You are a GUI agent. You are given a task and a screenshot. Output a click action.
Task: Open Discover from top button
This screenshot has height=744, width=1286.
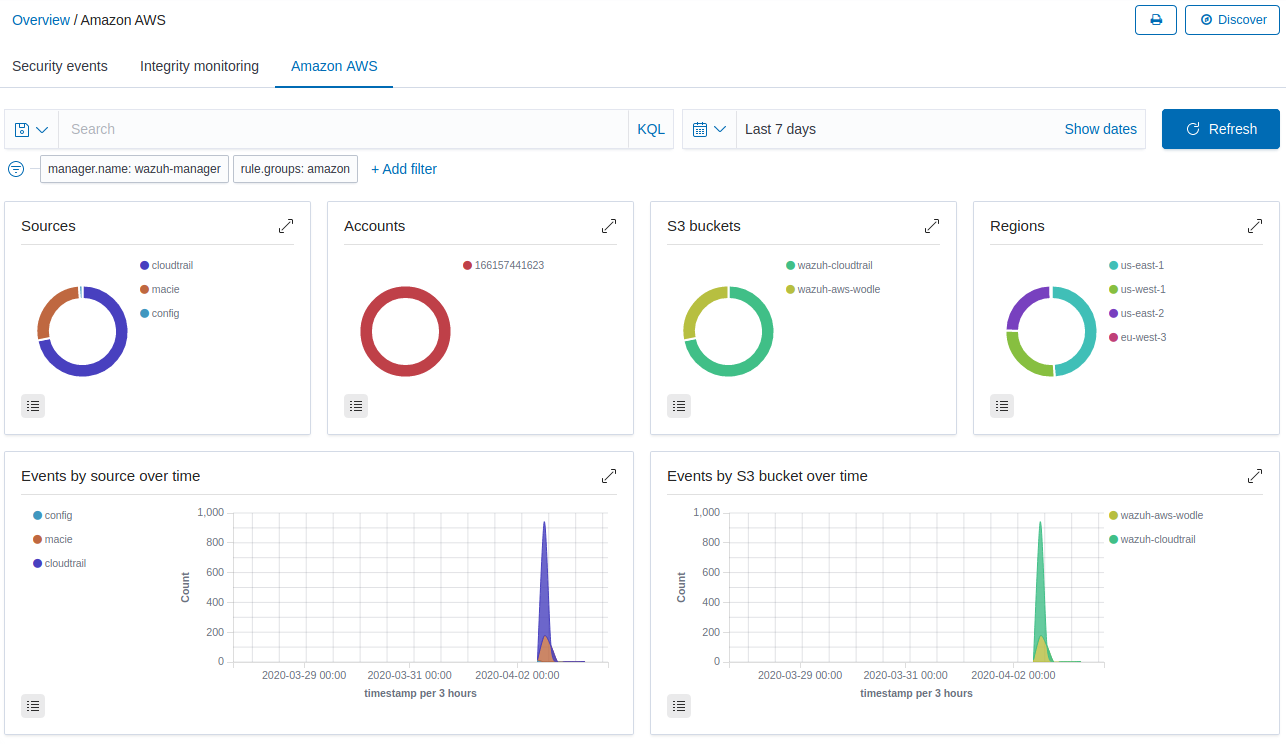(x=1232, y=20)
